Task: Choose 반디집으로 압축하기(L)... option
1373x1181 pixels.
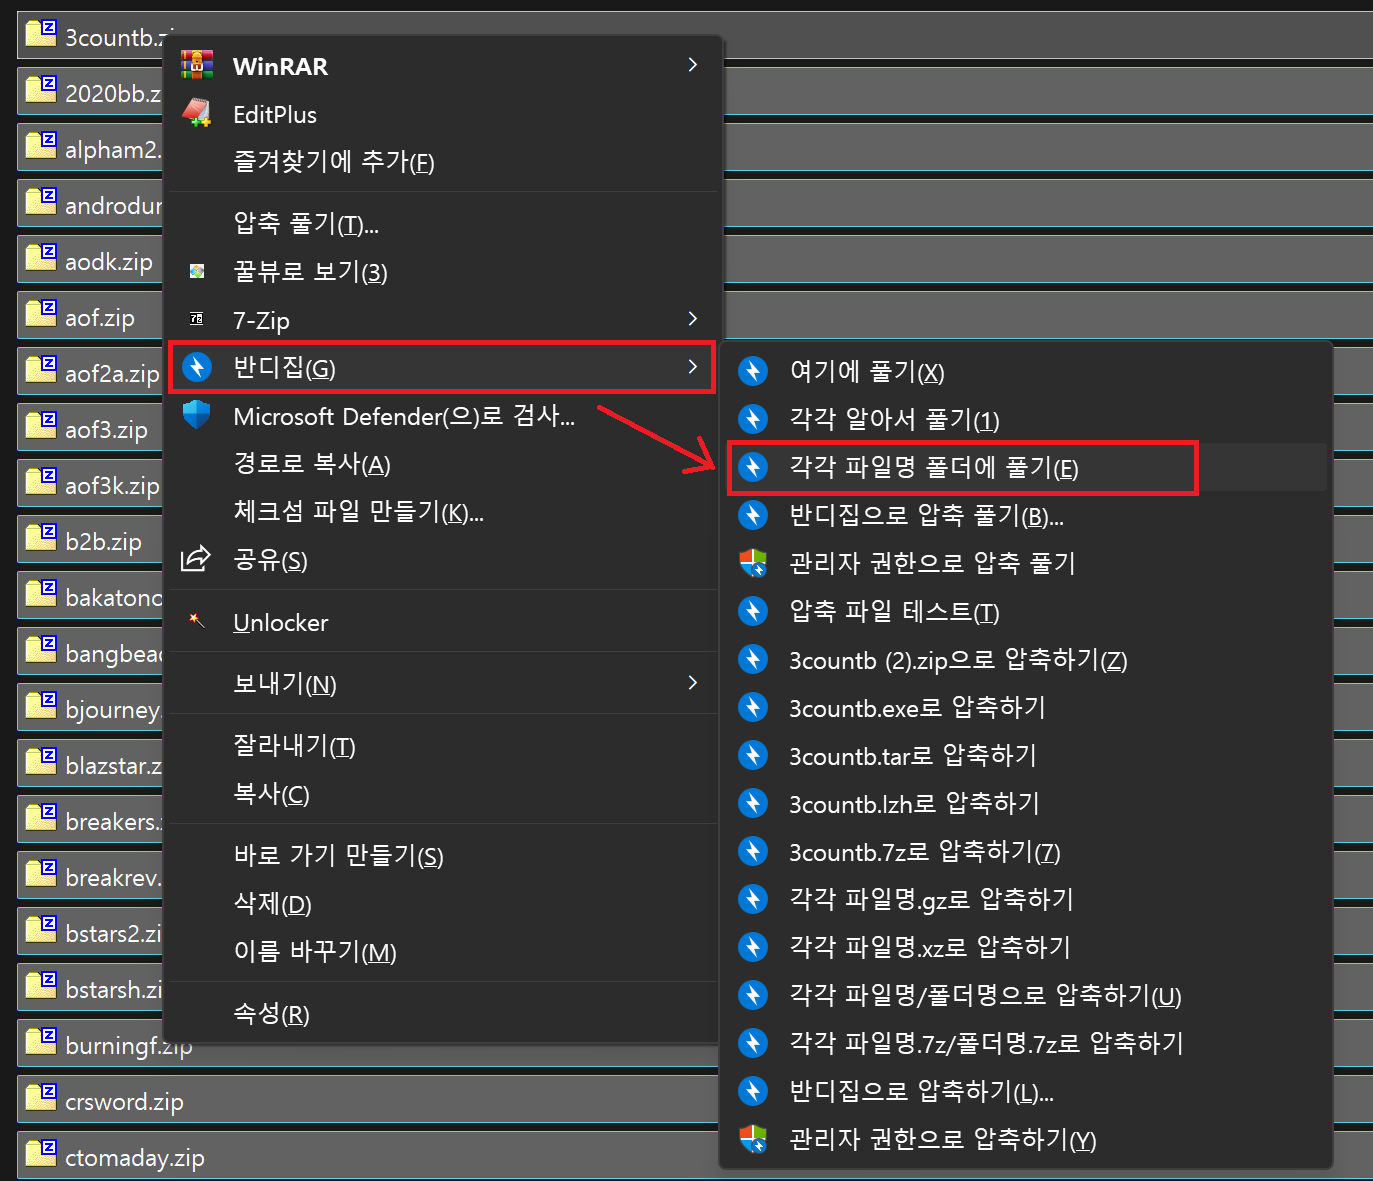Action: pyautogui.click(x=921, y=1091)
